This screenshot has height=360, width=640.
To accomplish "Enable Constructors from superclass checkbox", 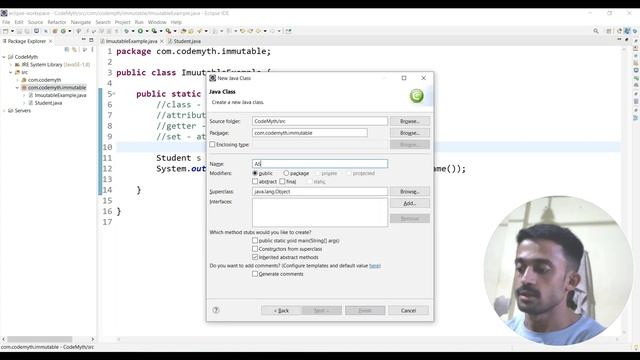I will [255, 249].
